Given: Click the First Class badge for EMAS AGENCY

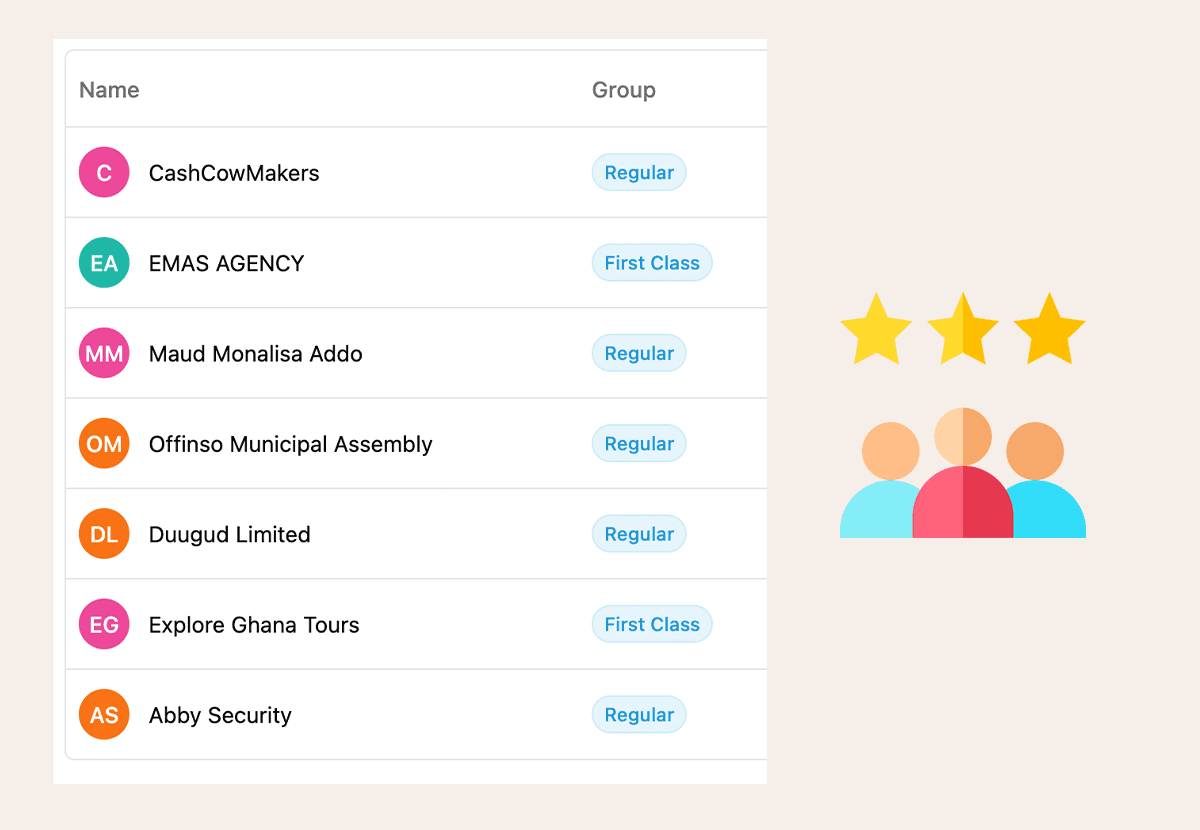Looking at the screenshot, I should pyautogui.click(x=652, y=262).
